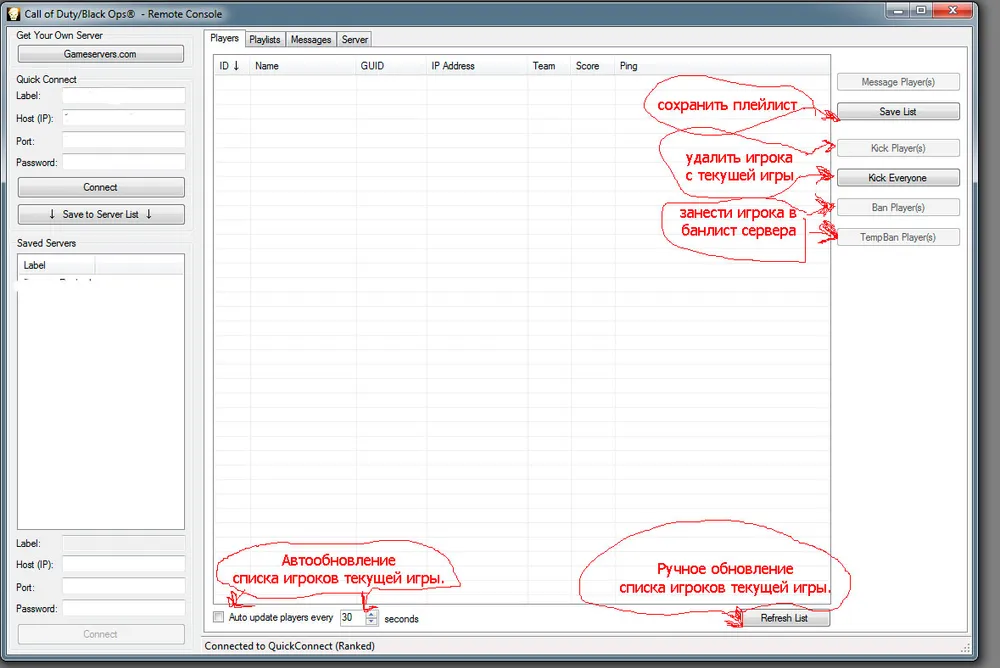
Task: Sort players by ID column
Action: click(231, 66)
